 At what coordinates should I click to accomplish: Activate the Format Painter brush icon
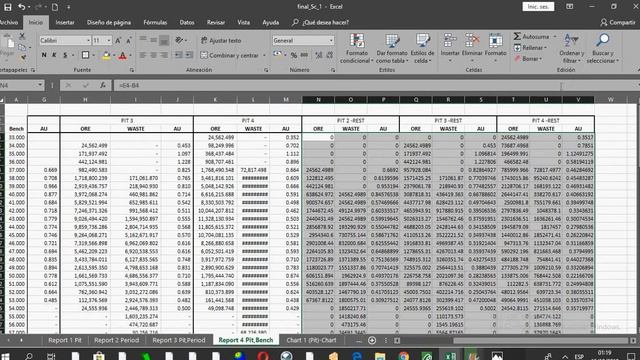pyautogui.click(x=23, y=58)
